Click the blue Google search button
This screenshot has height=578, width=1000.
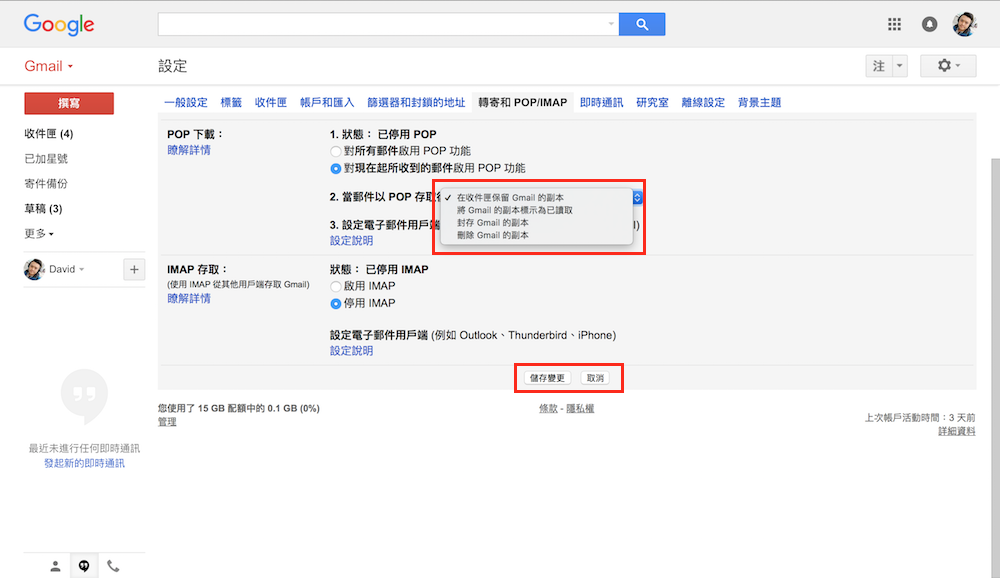pyautogui.click(x=642, y=24)
